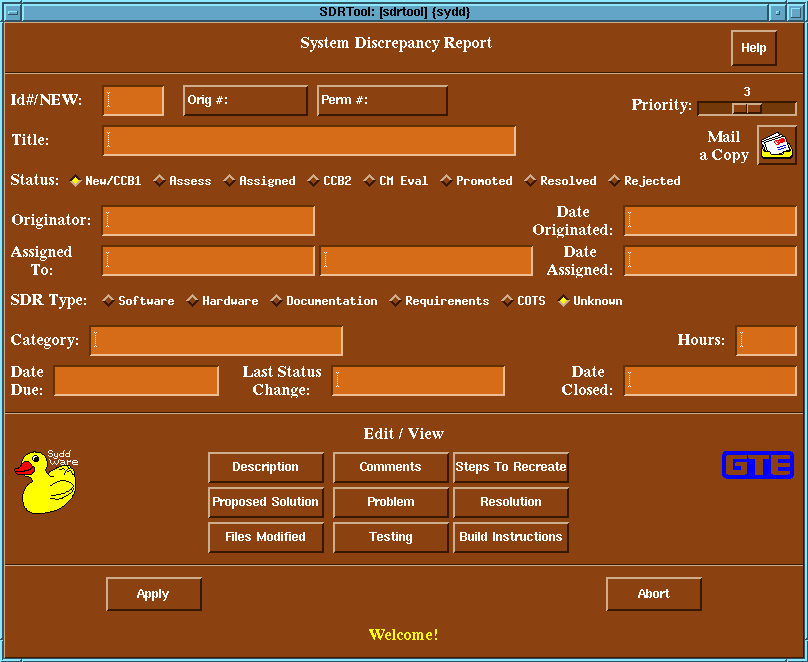Image resolution: width=808 pixels, height=662 pixels.
Task: Click the blue GTE logo
Action: click(758, 465)
